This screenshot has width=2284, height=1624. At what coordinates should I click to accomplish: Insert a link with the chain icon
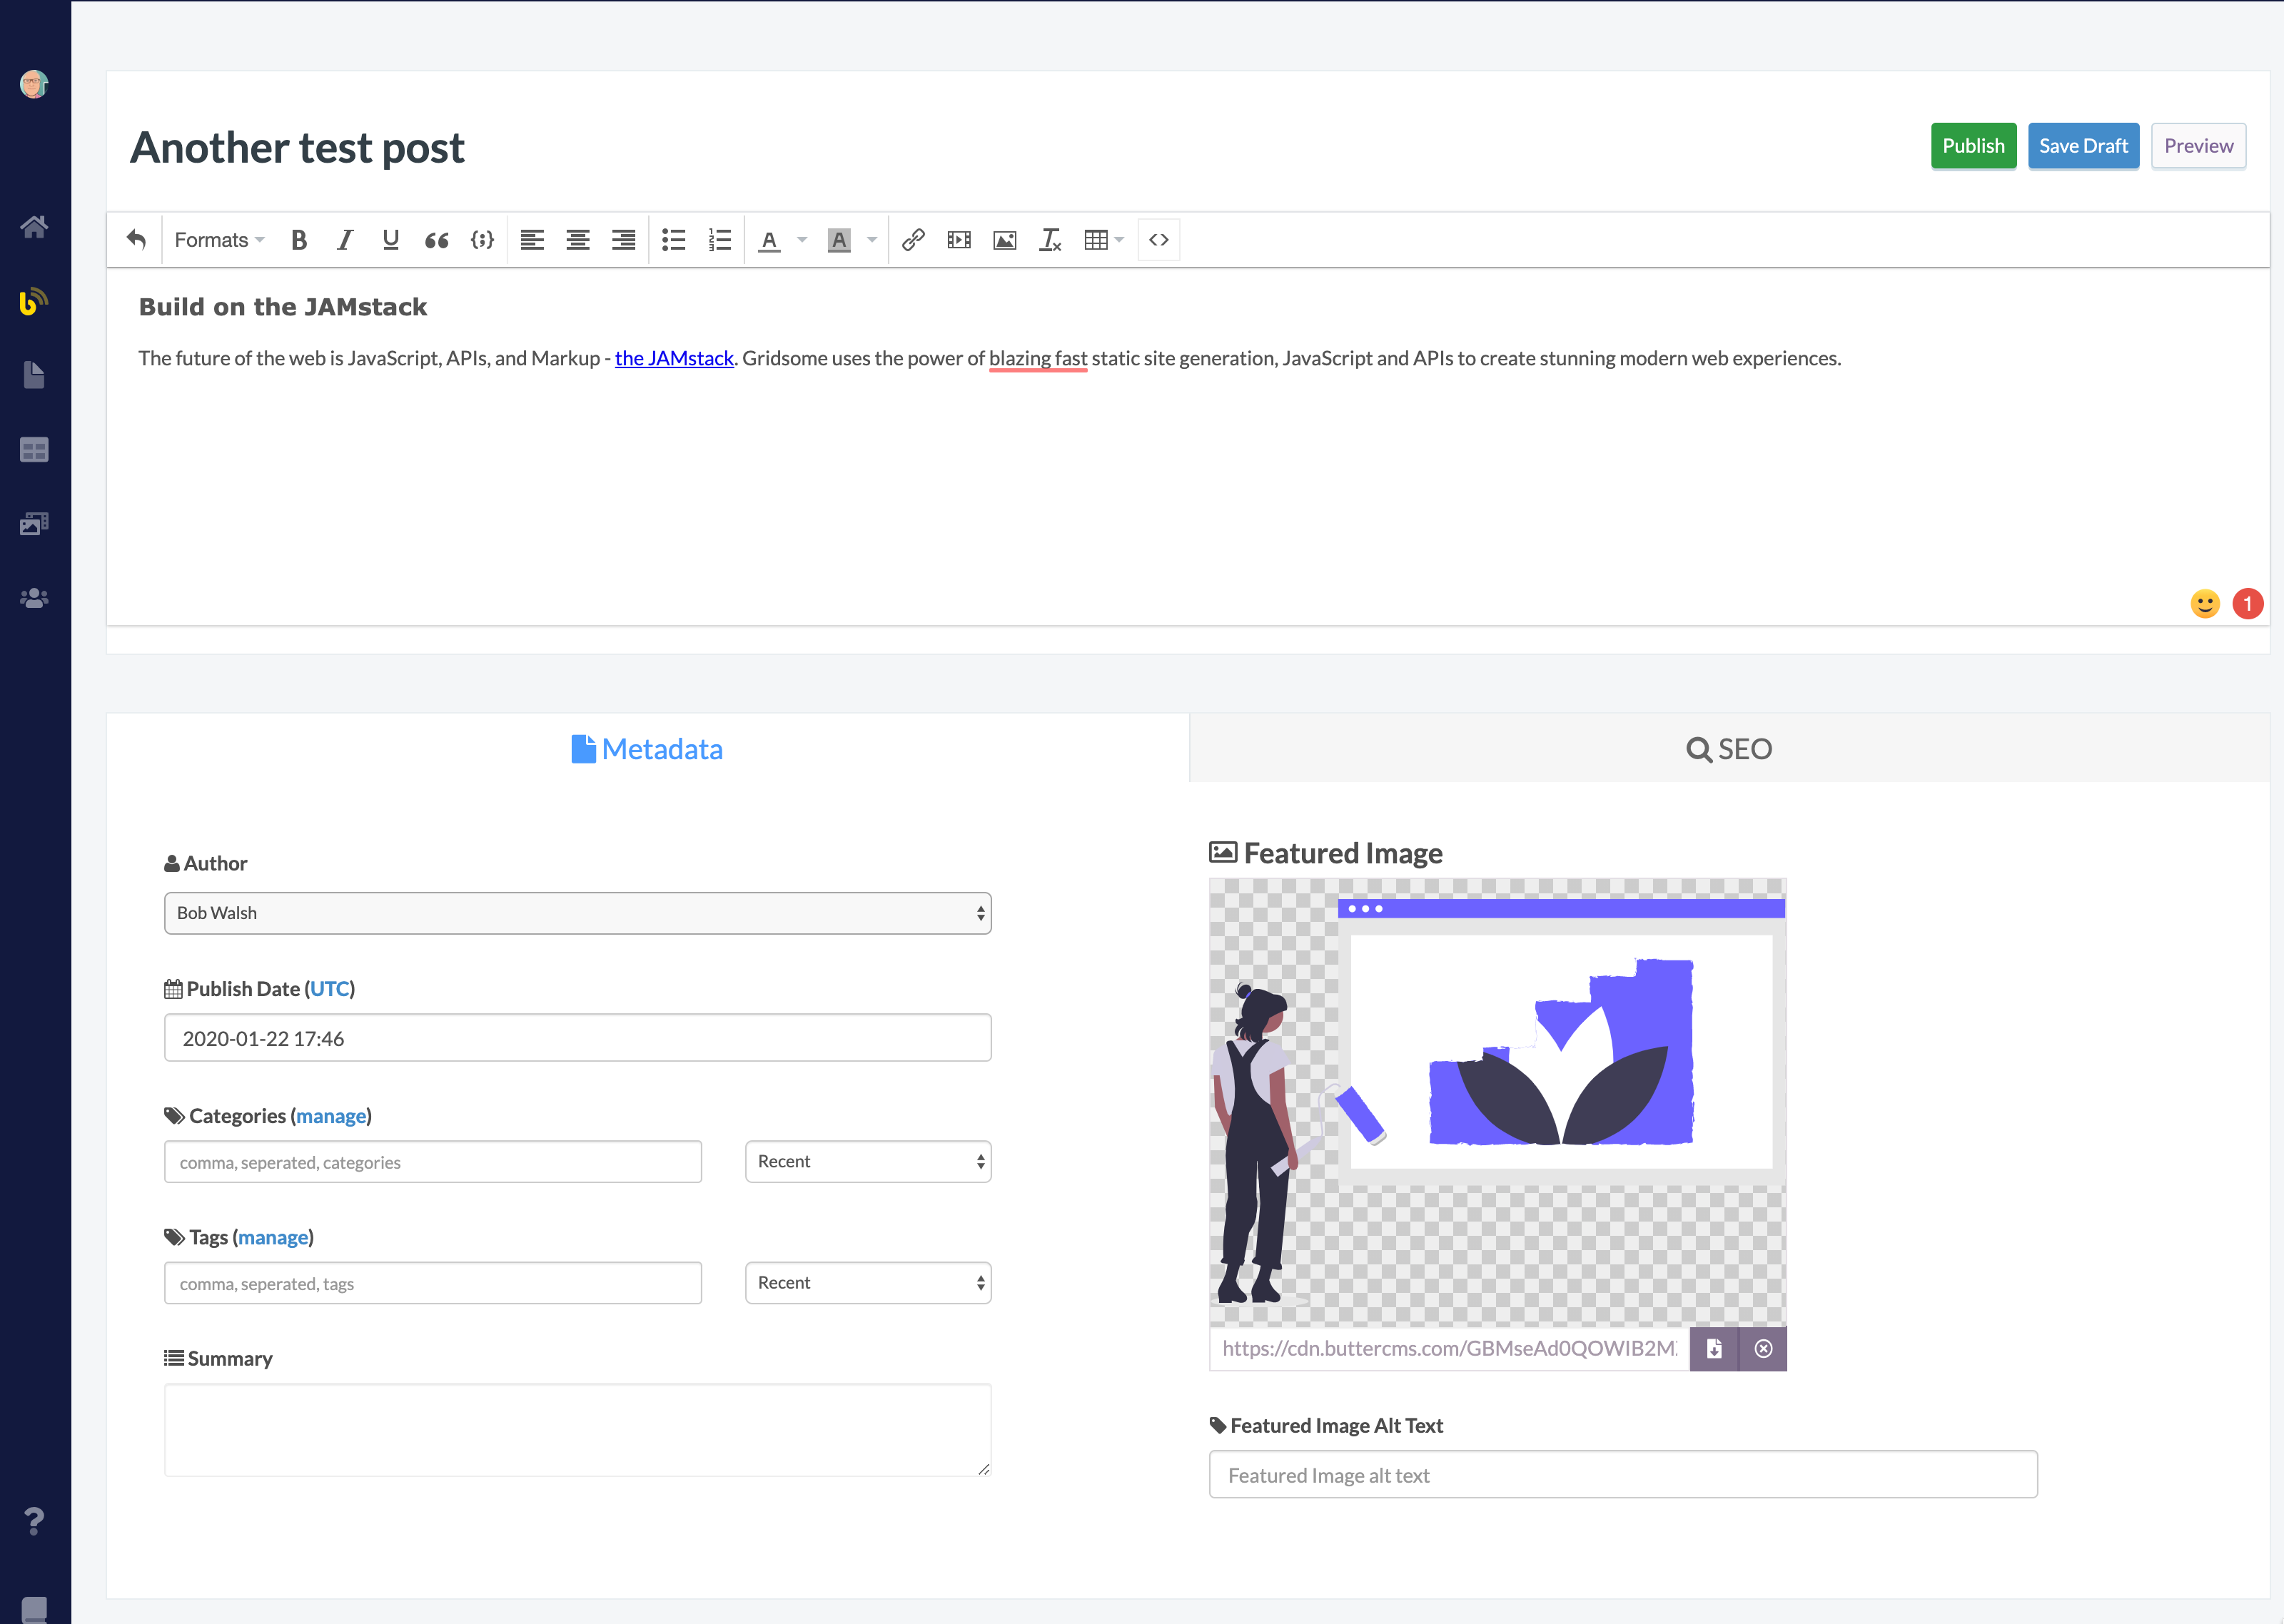click(x=912, y=240)
